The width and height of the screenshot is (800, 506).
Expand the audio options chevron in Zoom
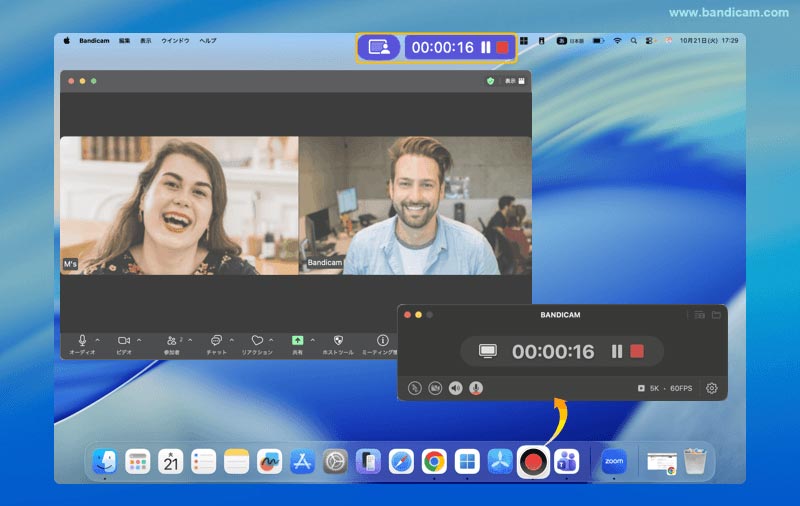click(x=97, y=340)
